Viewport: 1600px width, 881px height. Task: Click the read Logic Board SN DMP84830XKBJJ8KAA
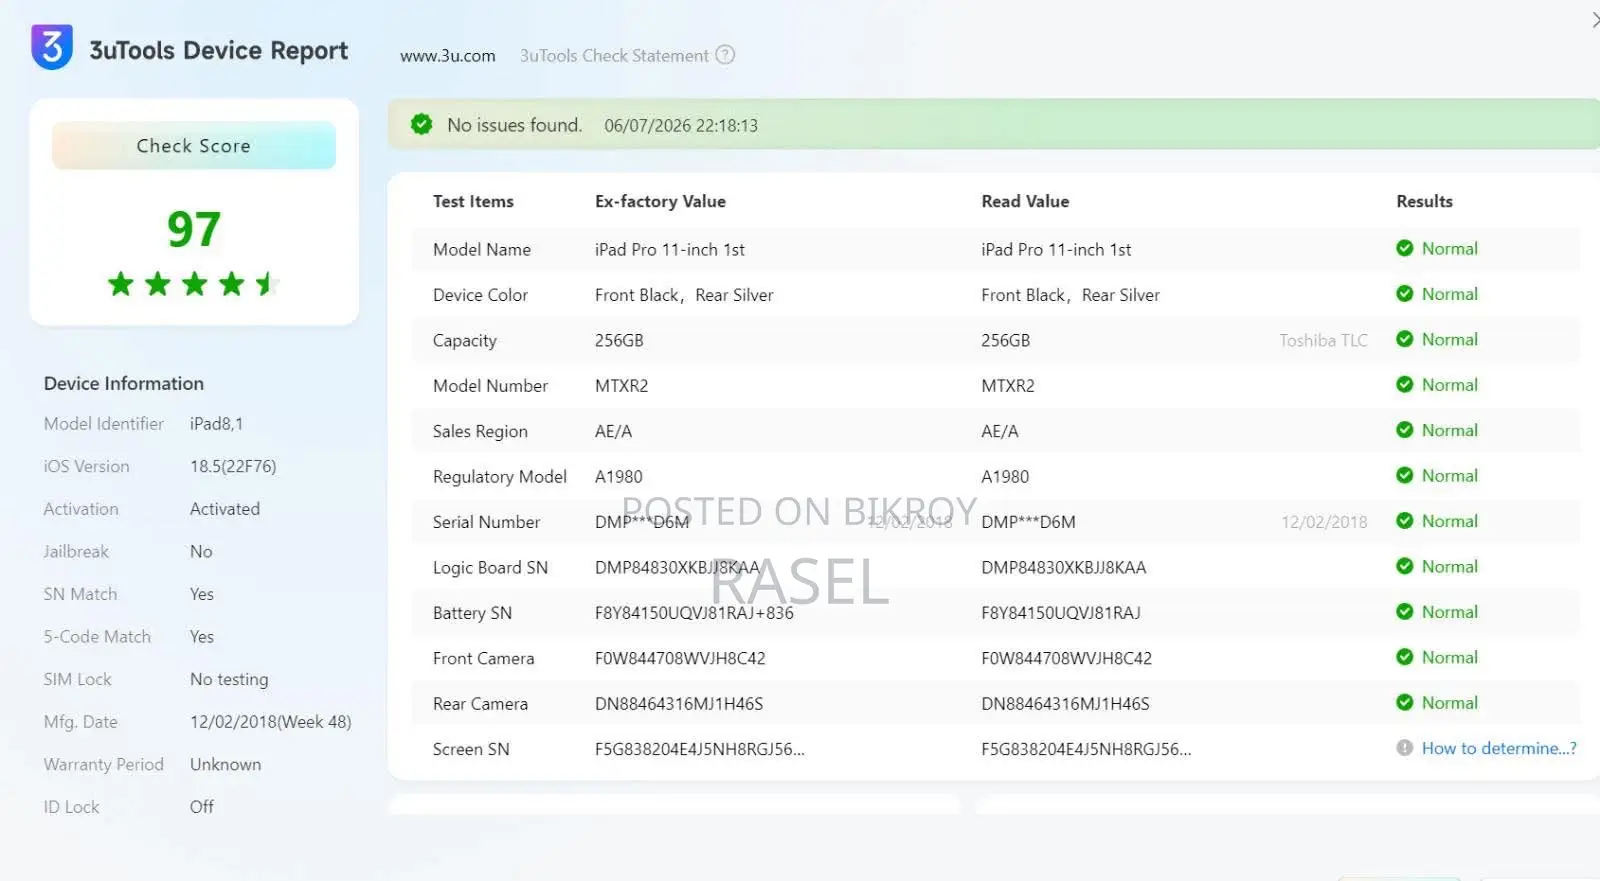(1064, 567)
